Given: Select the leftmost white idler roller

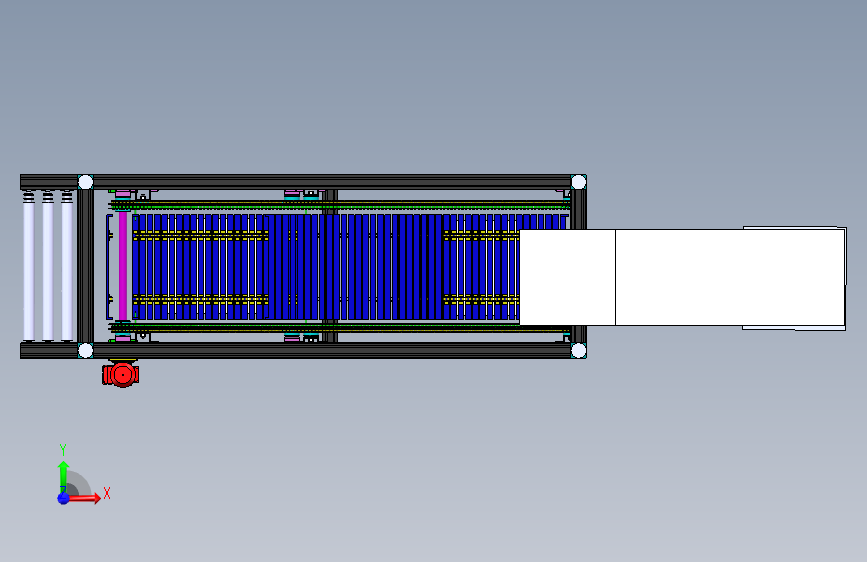Looking at the screenshot, I should 29,266.
